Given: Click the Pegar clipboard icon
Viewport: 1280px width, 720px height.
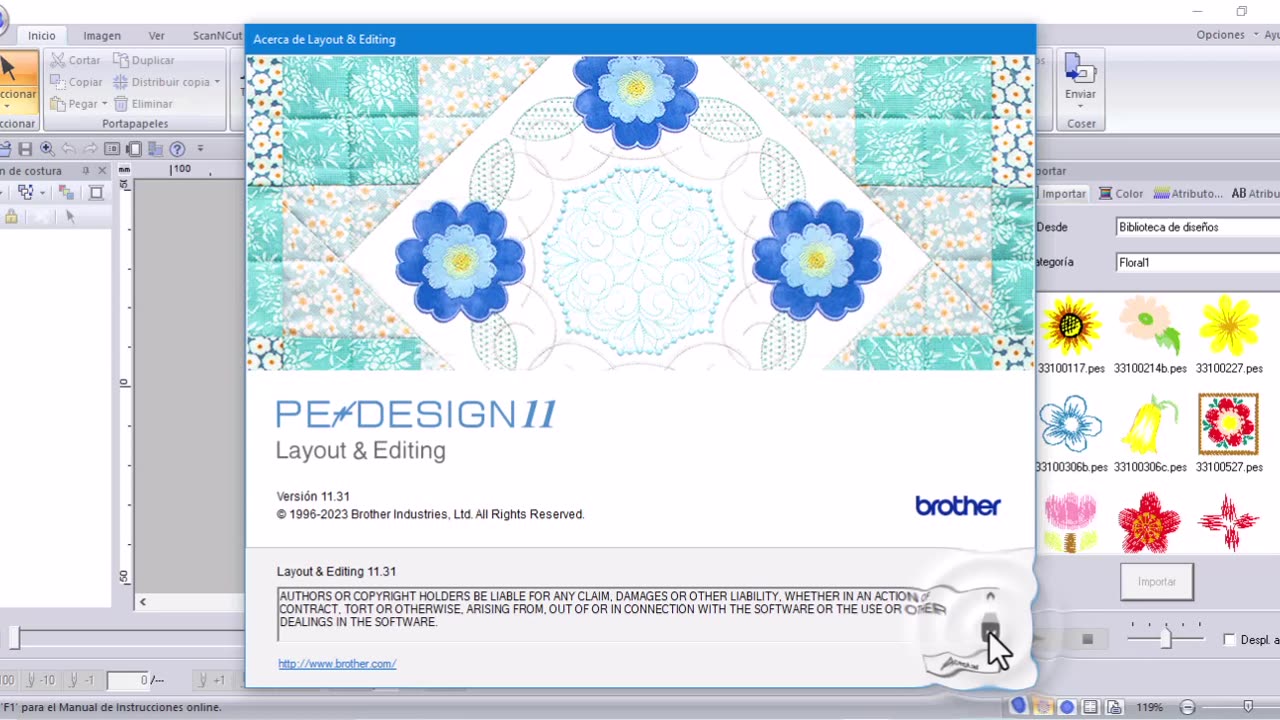Looking at the screenshot, I should (58, 103).
